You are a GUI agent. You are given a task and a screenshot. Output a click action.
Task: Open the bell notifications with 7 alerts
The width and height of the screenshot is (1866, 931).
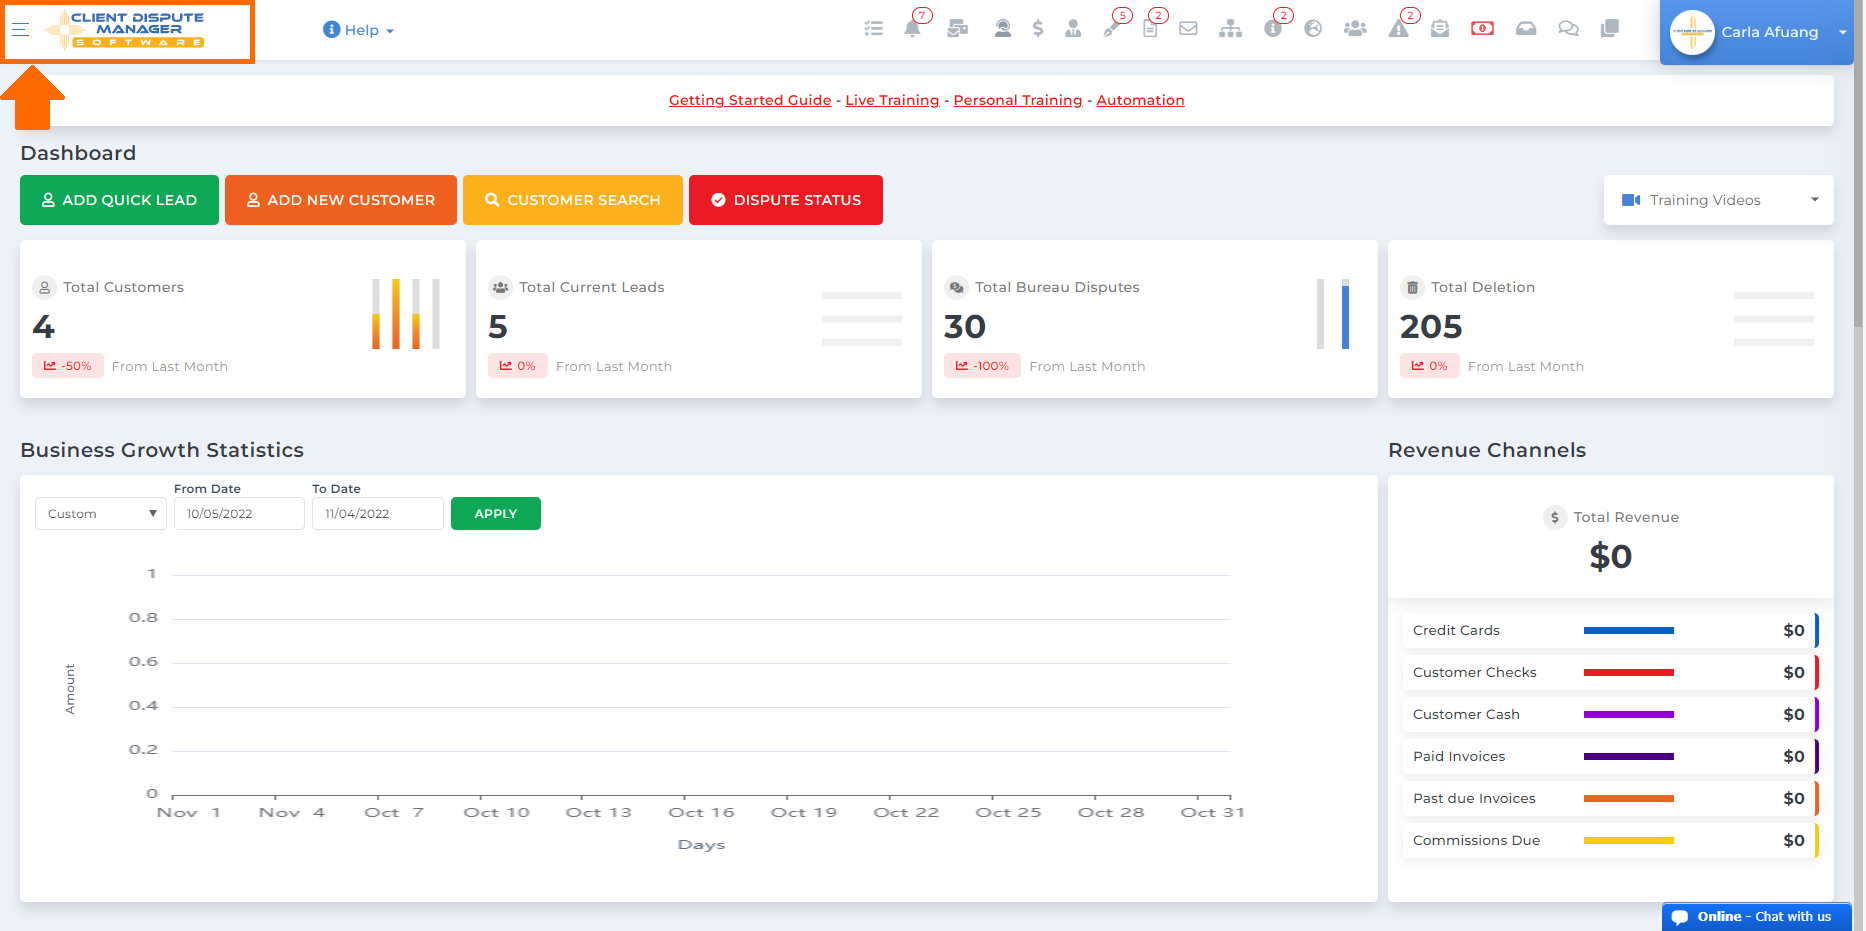click(913, 28)
